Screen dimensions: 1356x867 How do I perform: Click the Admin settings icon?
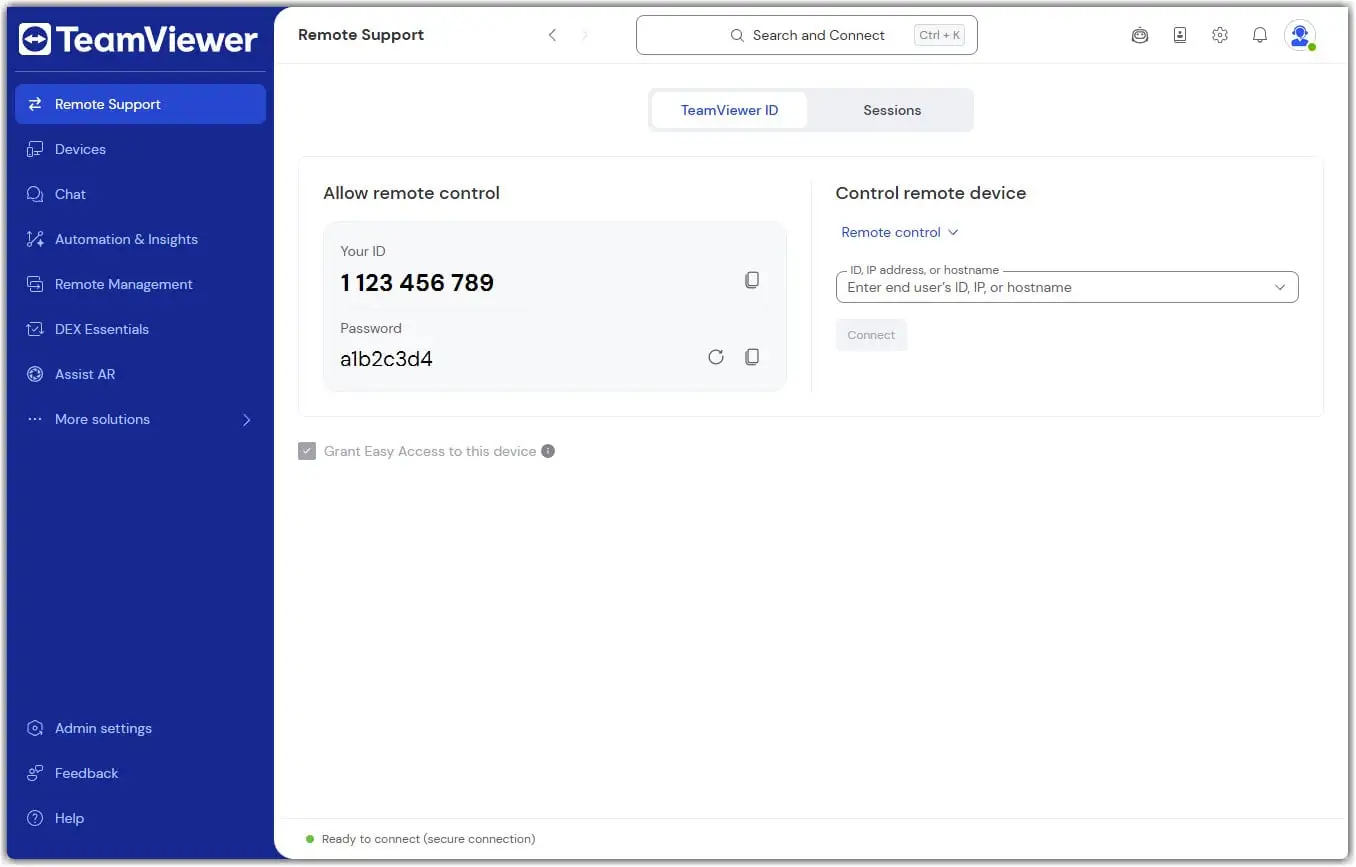35,728
